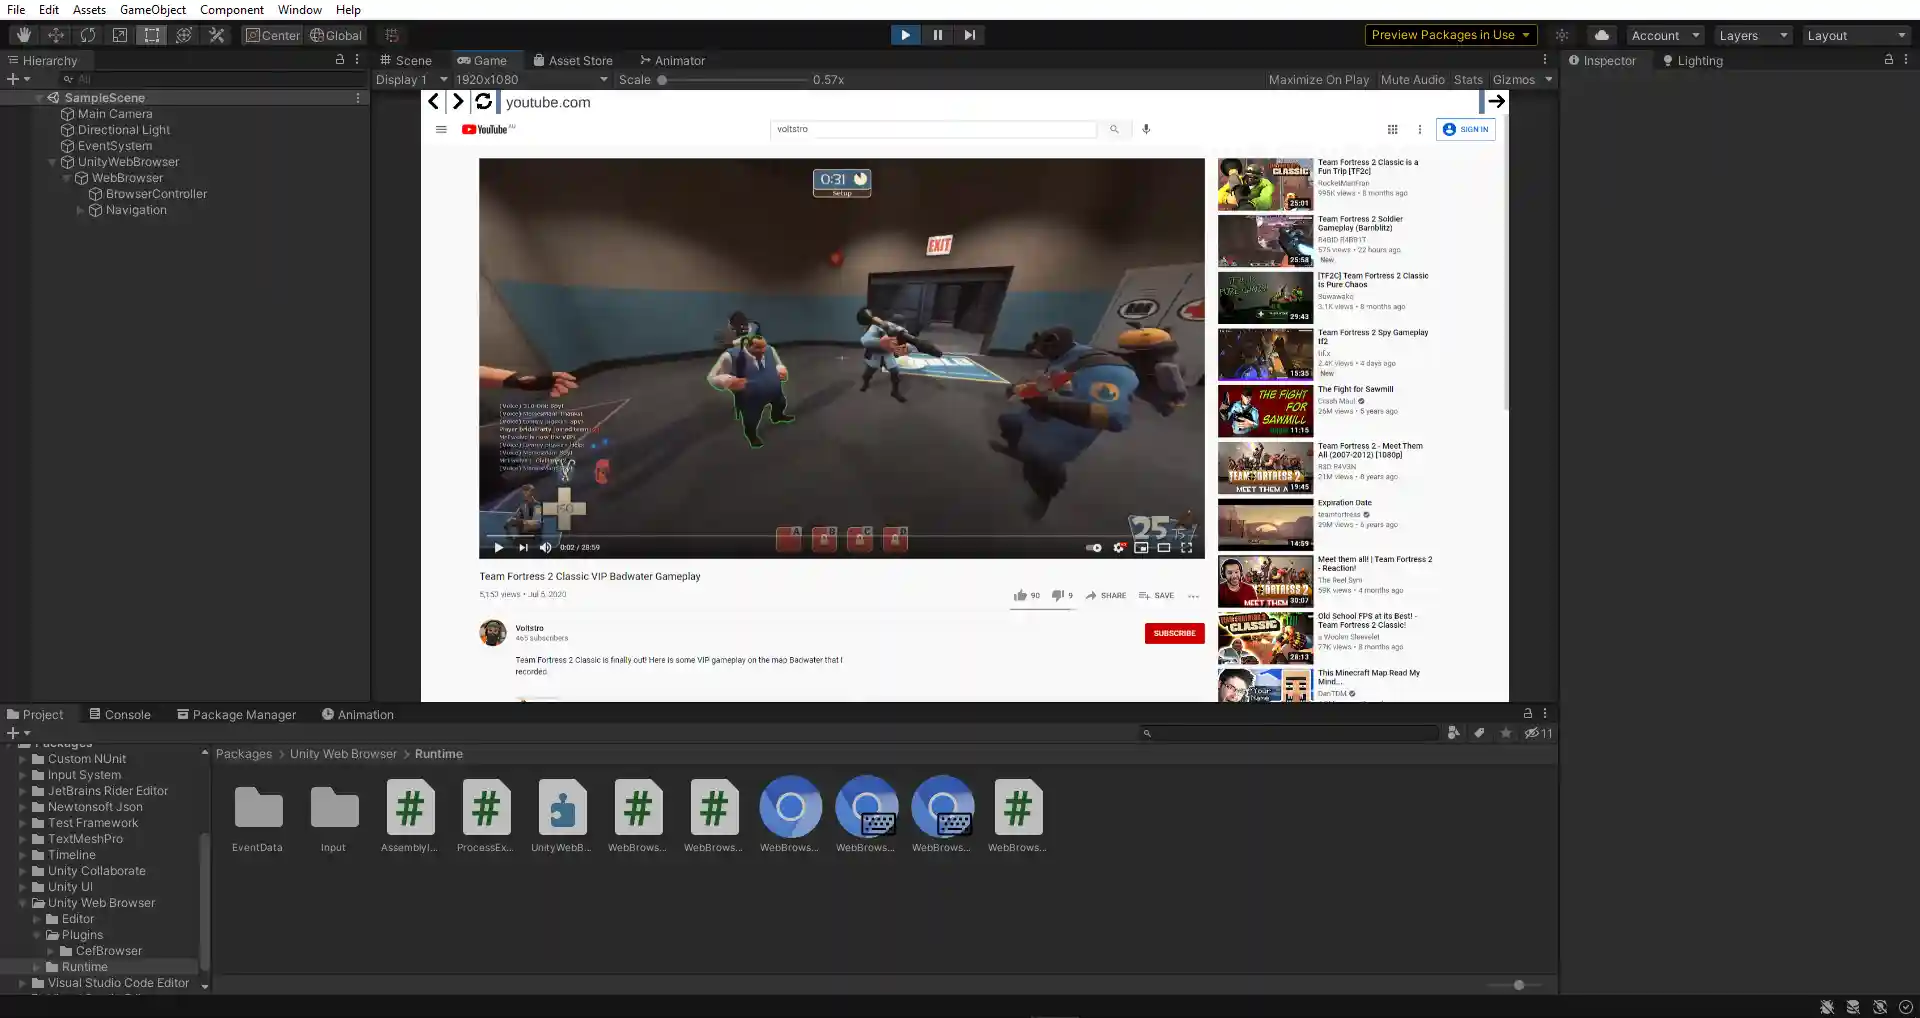
Task: Open the YouTube apps grid icon
Action: click(x=1392, y=129)
